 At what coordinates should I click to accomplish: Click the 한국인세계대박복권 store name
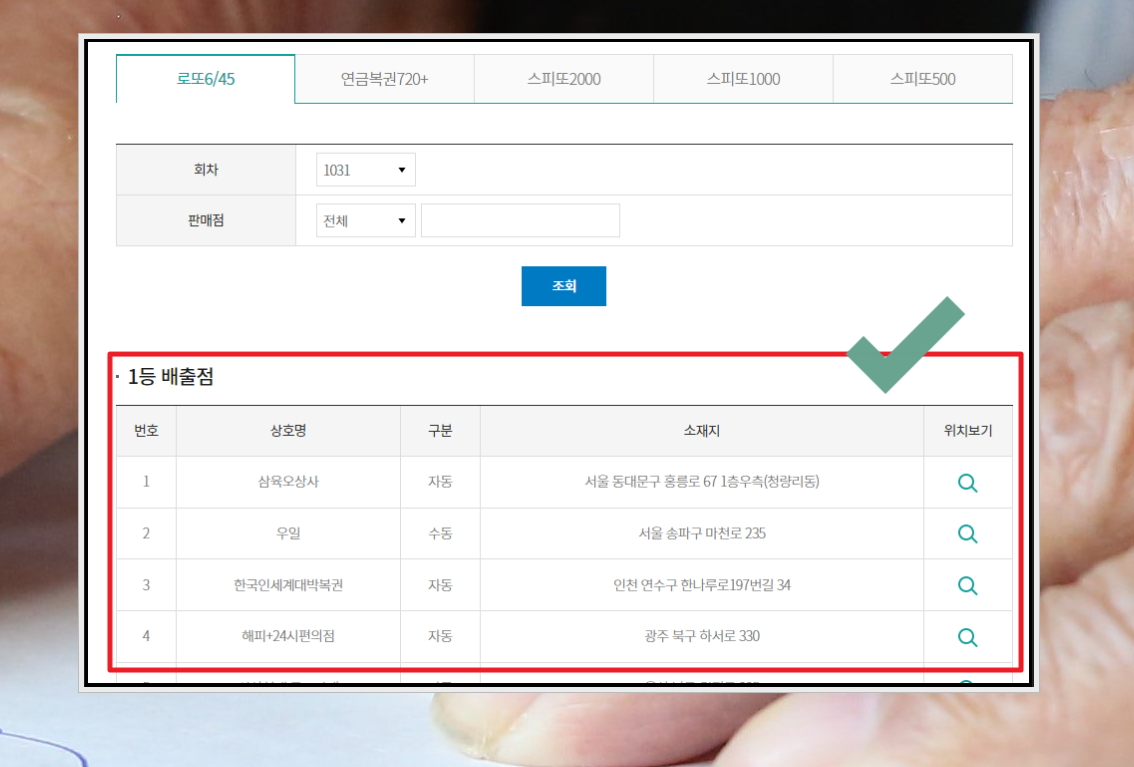tap(288, 585)
